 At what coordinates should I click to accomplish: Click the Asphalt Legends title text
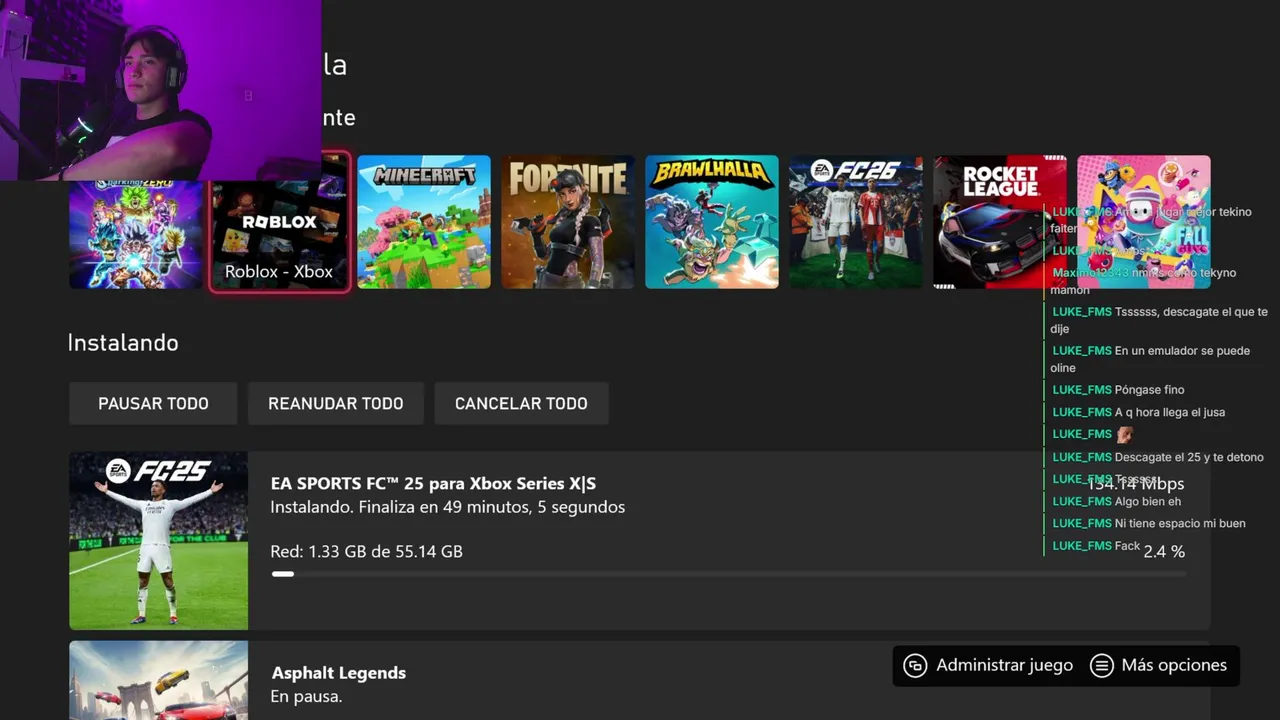tap(339, 673)
